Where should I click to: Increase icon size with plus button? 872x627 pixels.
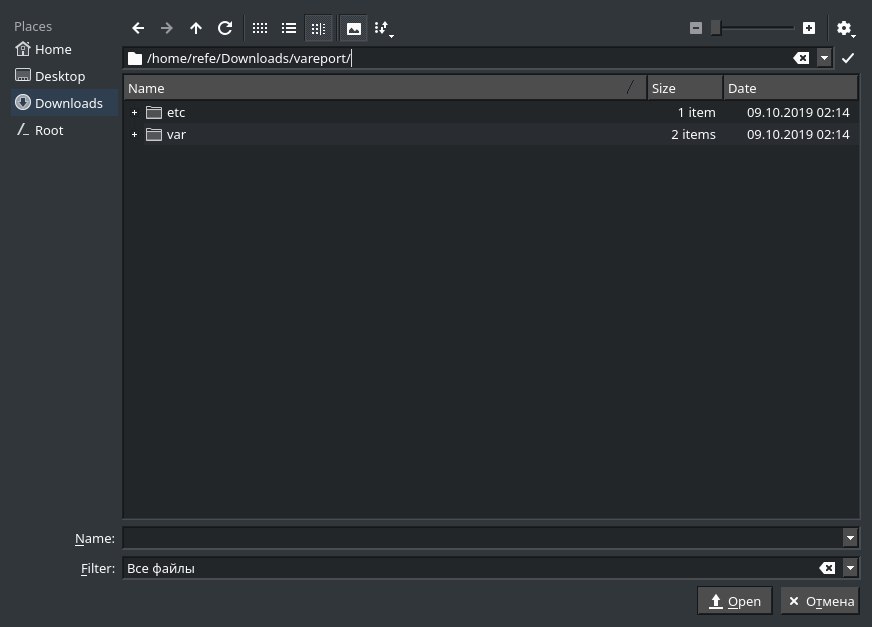tap(809, 28)
